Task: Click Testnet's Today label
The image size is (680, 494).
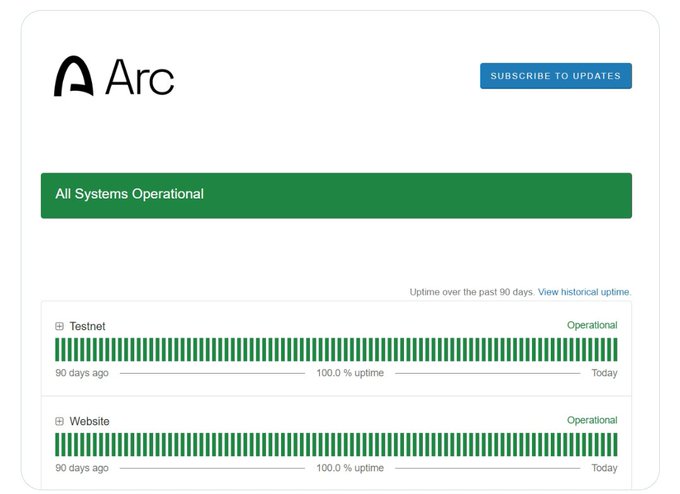Action: point(605,373)
